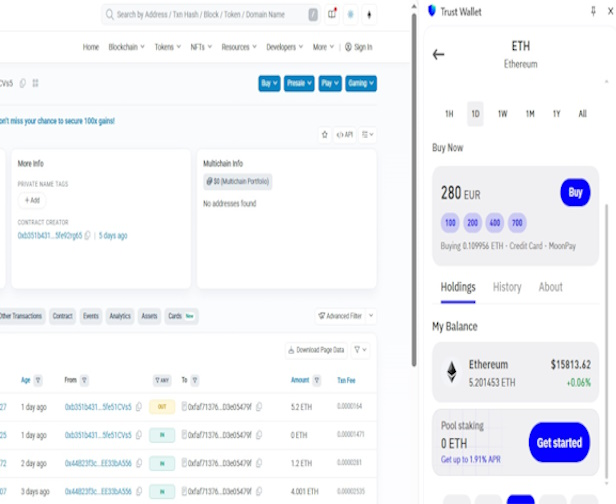Click the Ethereum network icon beside search
Screen dimensions: 616x504
(x=370, y=15)
